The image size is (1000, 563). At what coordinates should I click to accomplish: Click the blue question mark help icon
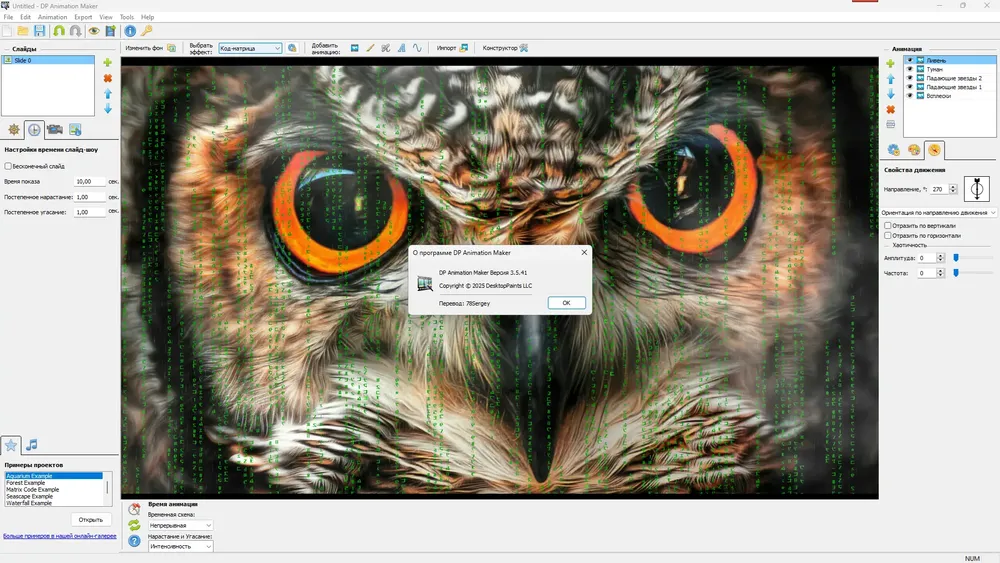(x=134, y=541)
